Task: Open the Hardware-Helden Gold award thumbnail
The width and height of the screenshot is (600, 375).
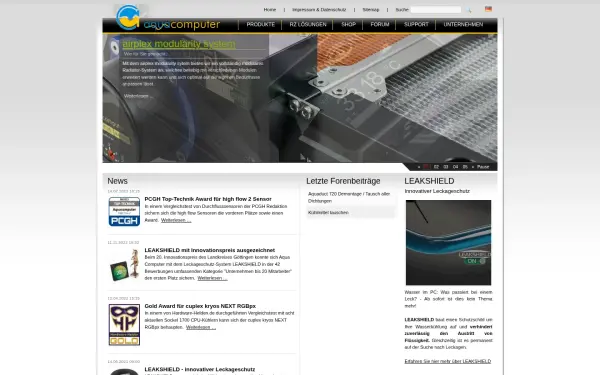Action: (x=124, y=325)
